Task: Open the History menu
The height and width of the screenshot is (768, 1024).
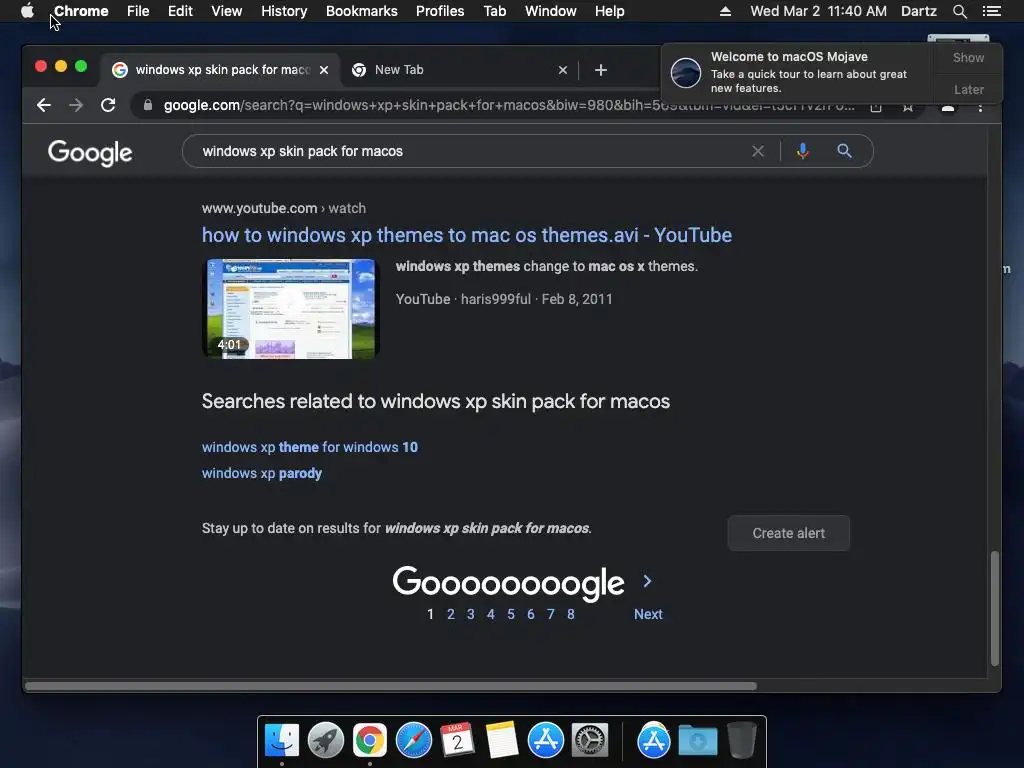Action: pos(284,11)
